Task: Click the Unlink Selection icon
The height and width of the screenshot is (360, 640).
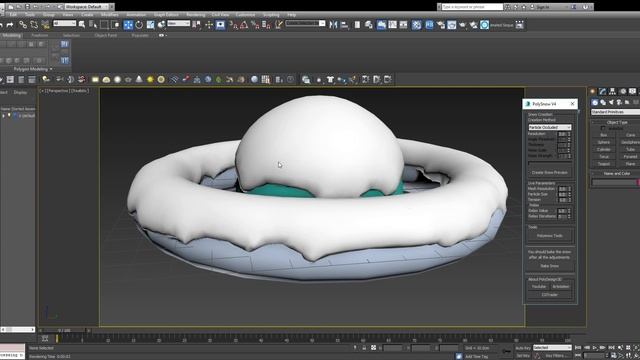Action: click(34, 25)
